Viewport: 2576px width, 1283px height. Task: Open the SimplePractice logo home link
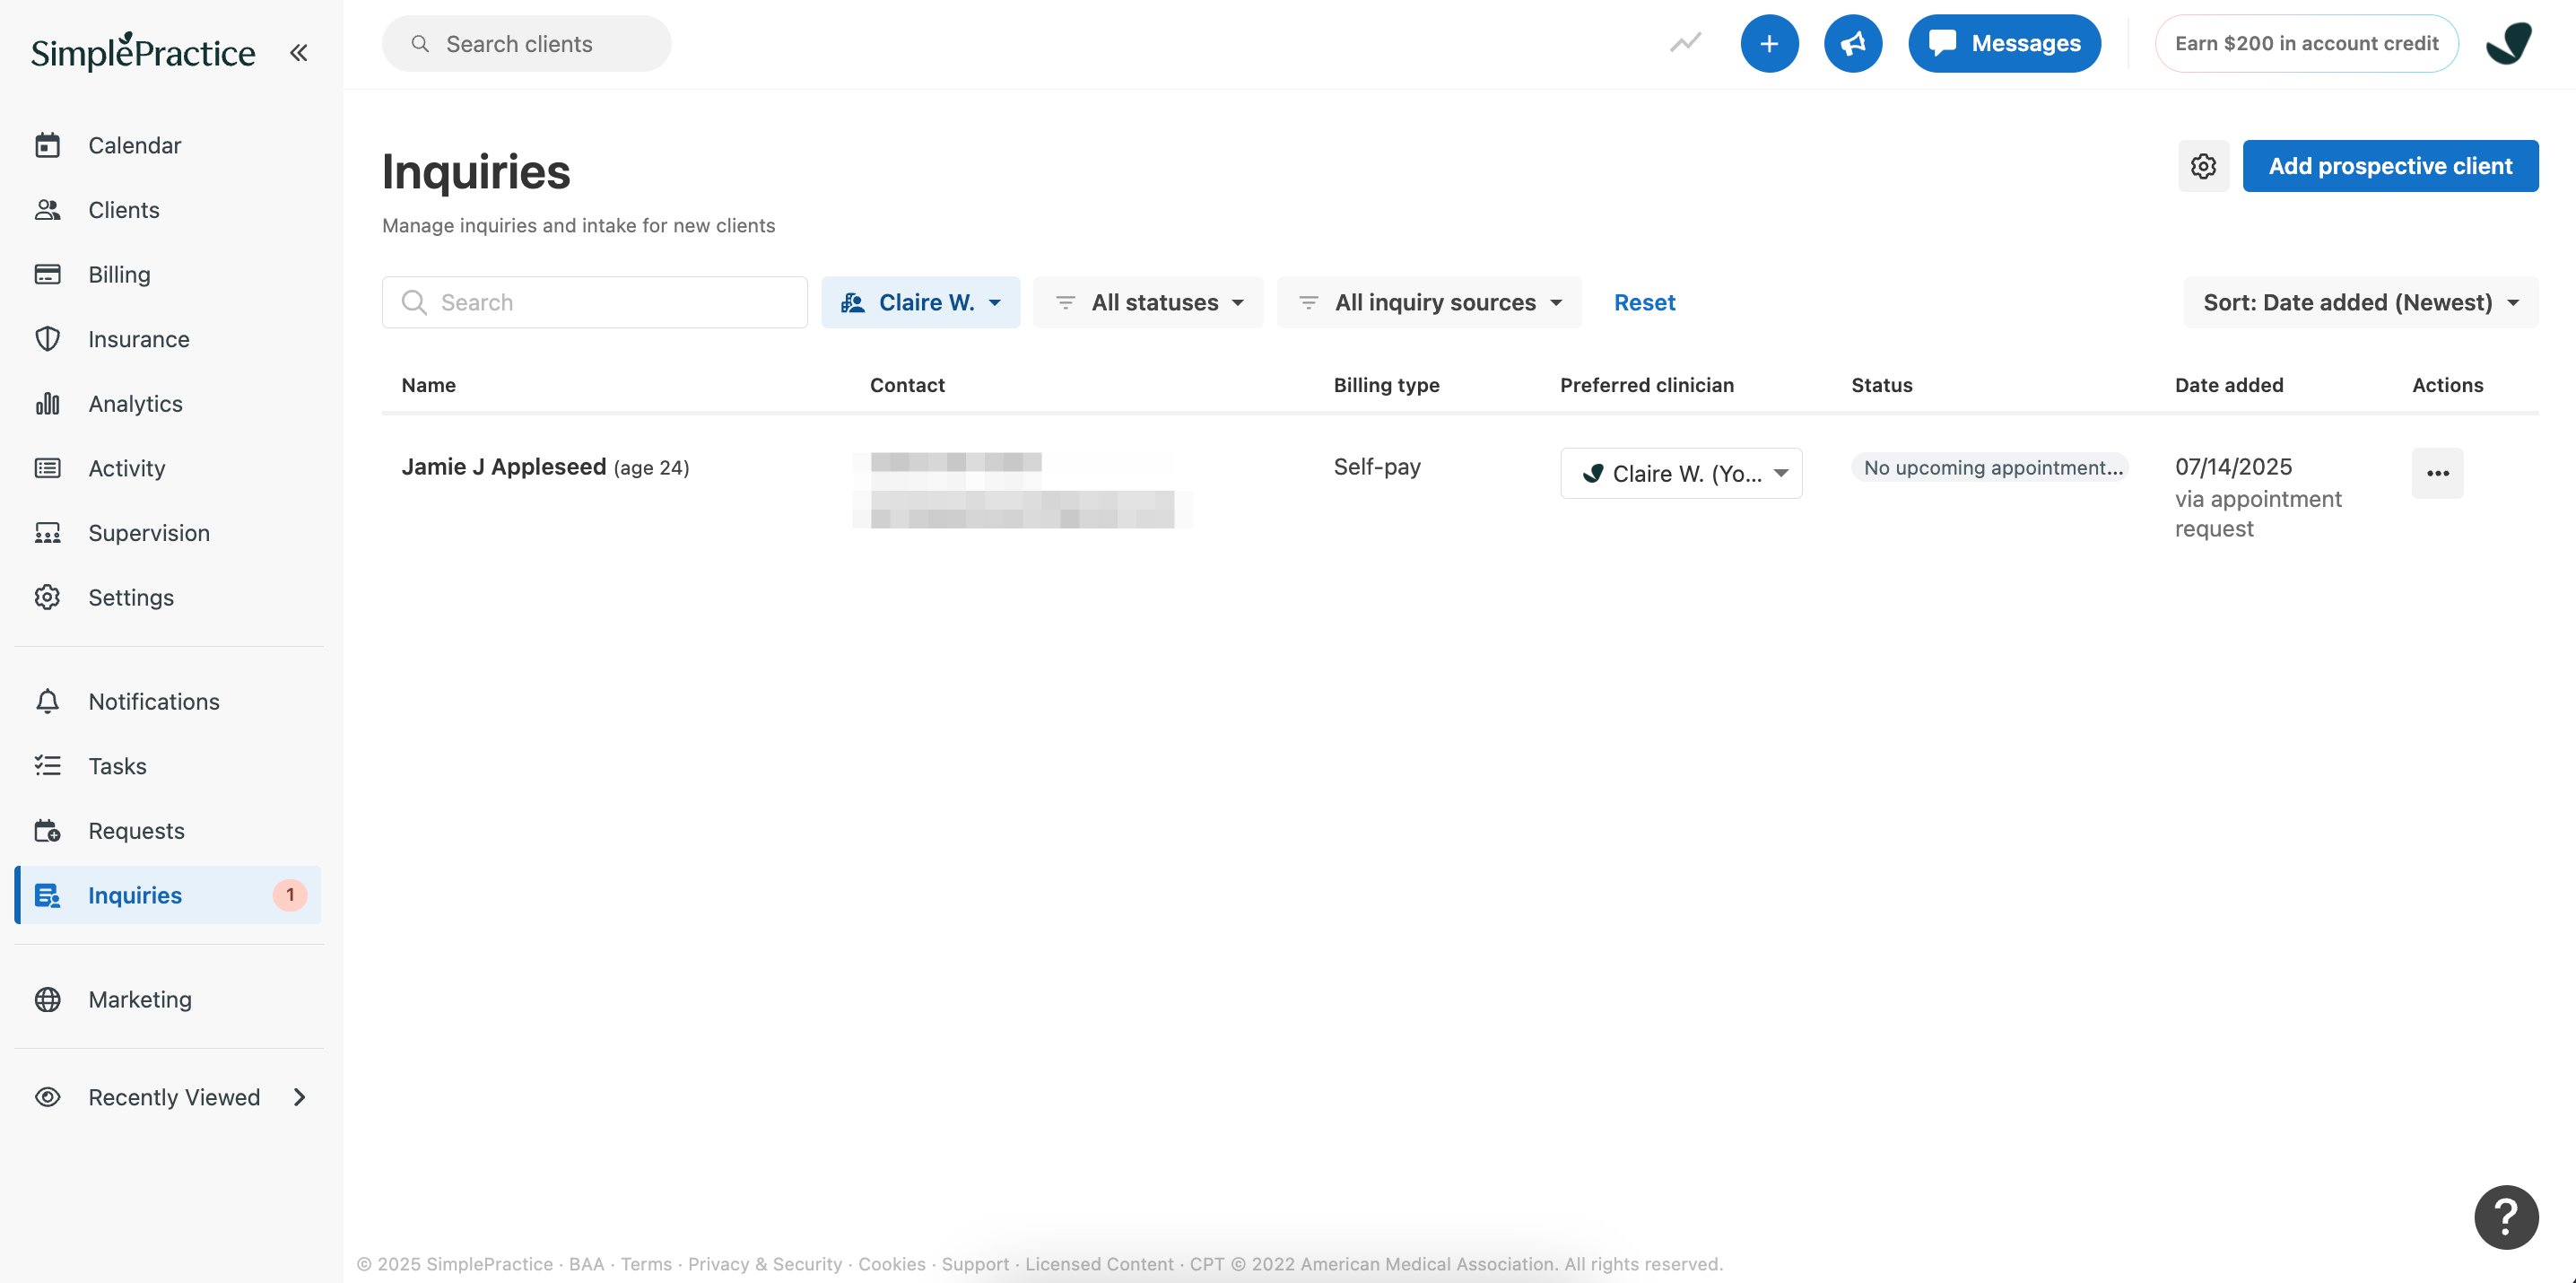click(x=143, y=51)
